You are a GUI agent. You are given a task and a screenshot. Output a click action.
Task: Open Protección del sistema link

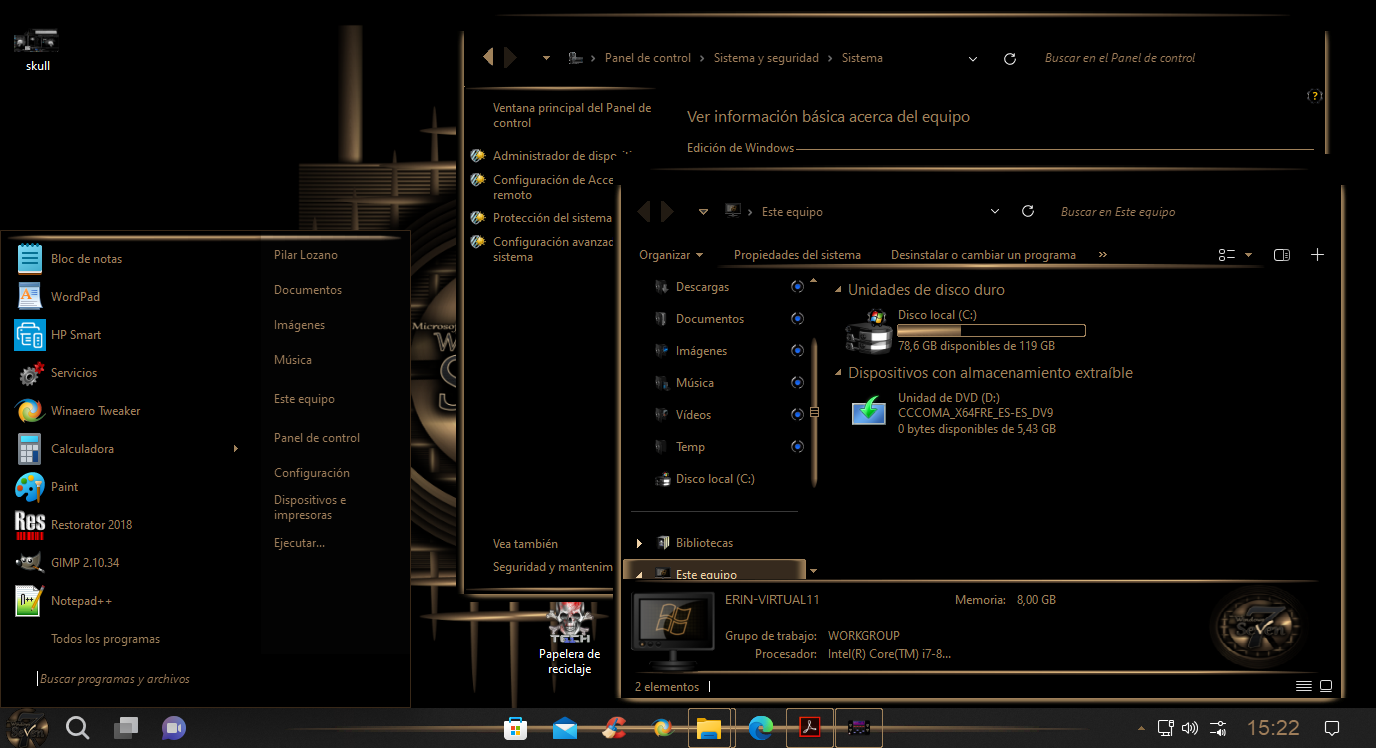click(x=552, y=217)
